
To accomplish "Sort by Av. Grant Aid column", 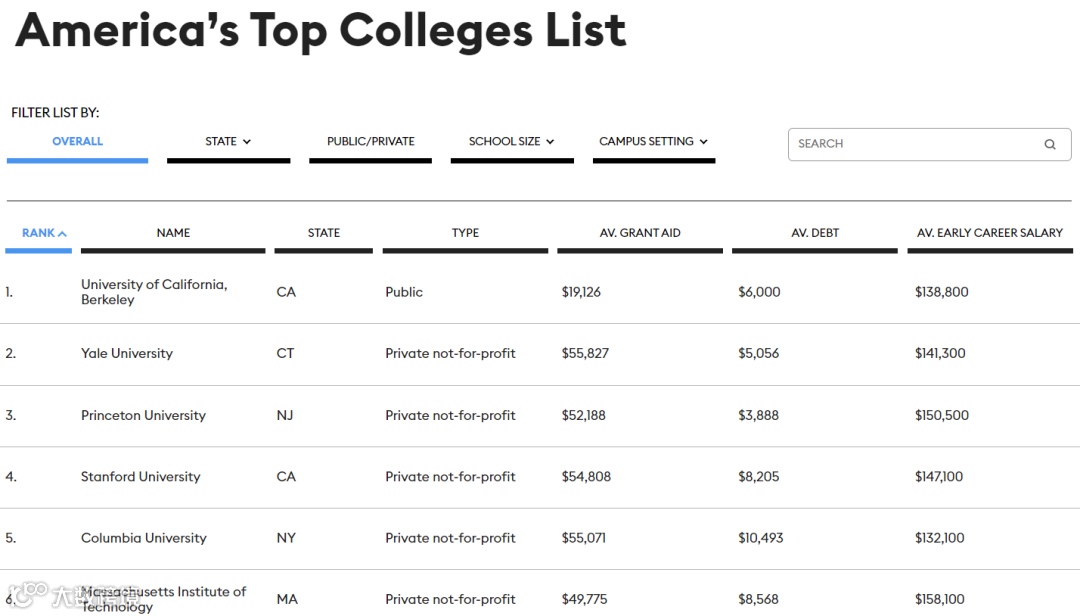I will click(x=640, y=233).
